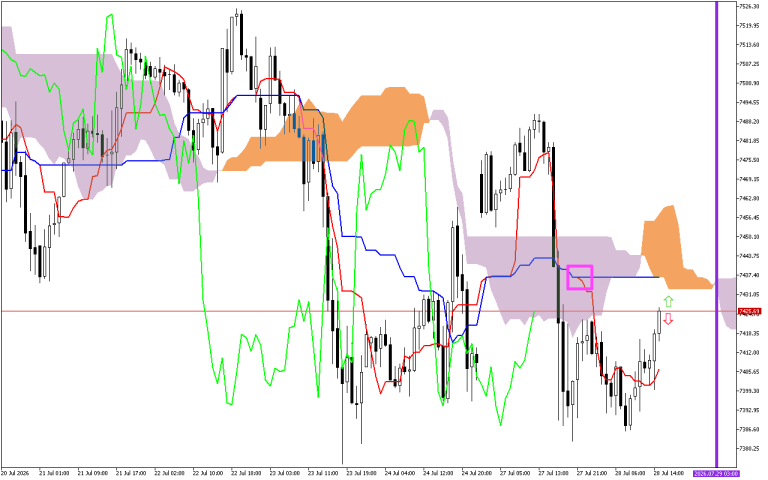Click the 7380.25 price axis label
Screen dimensions: 768x480
click(749, 449)
